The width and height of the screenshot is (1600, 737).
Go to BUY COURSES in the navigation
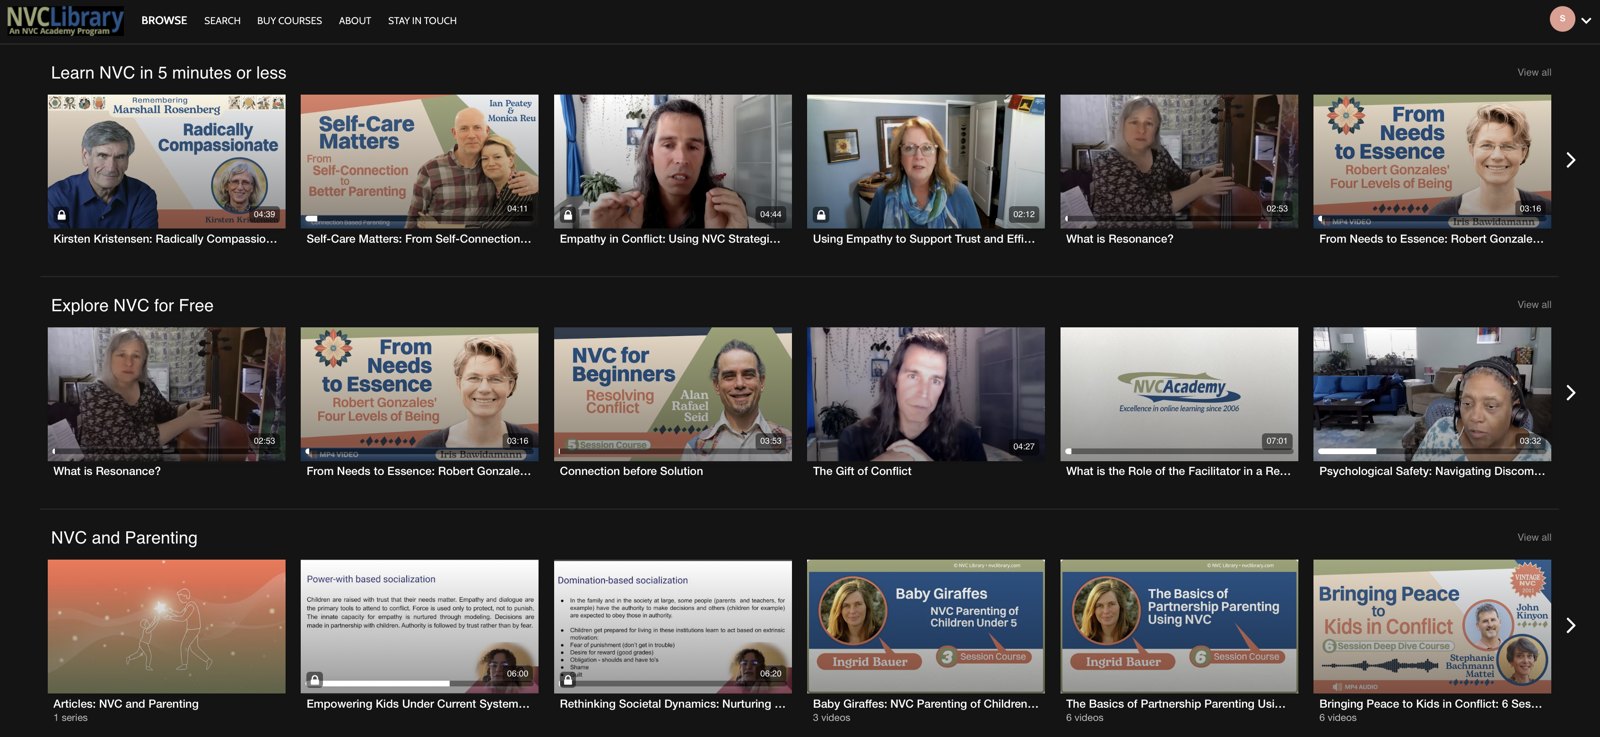pos(289,20)
